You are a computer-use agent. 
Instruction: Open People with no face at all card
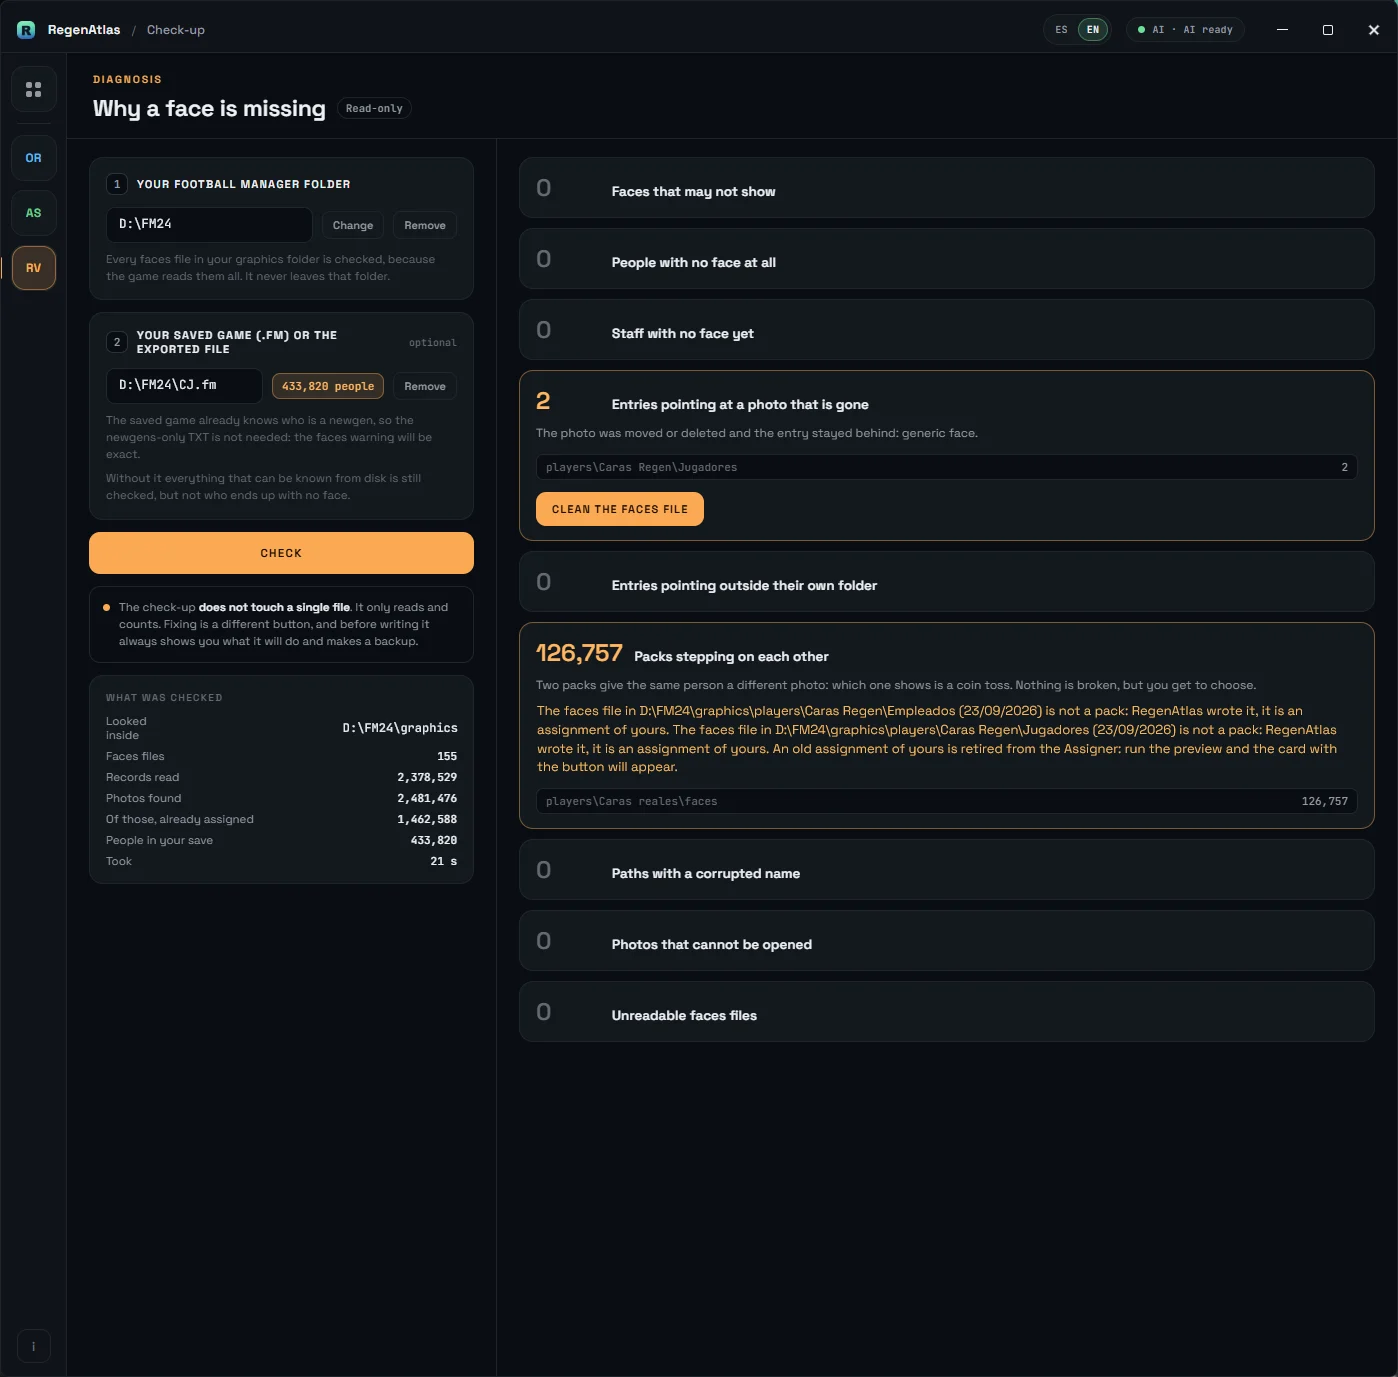pos(946,259)
